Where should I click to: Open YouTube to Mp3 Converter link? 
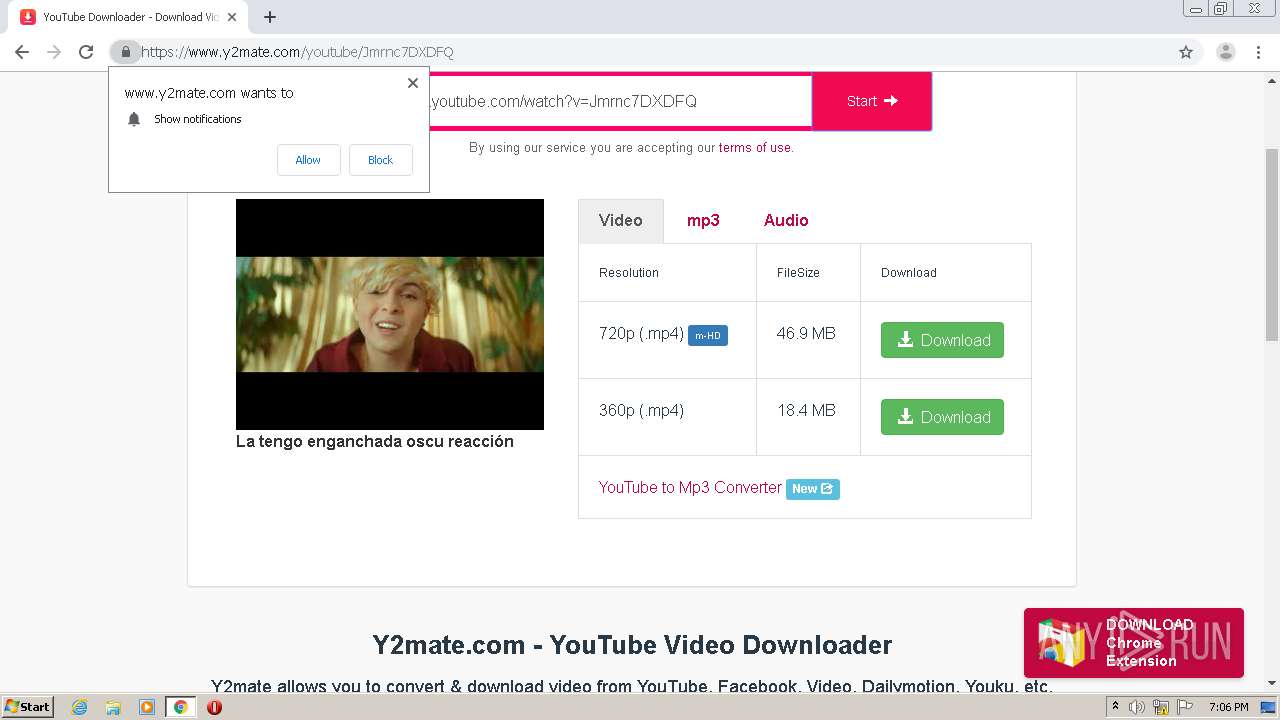690,487
